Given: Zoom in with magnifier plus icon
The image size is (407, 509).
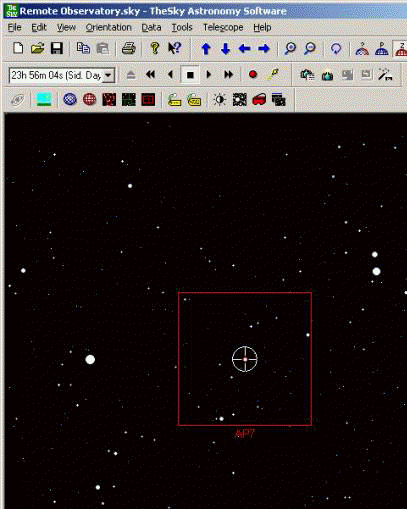Looking at the screenshot, I should [290, 49].
